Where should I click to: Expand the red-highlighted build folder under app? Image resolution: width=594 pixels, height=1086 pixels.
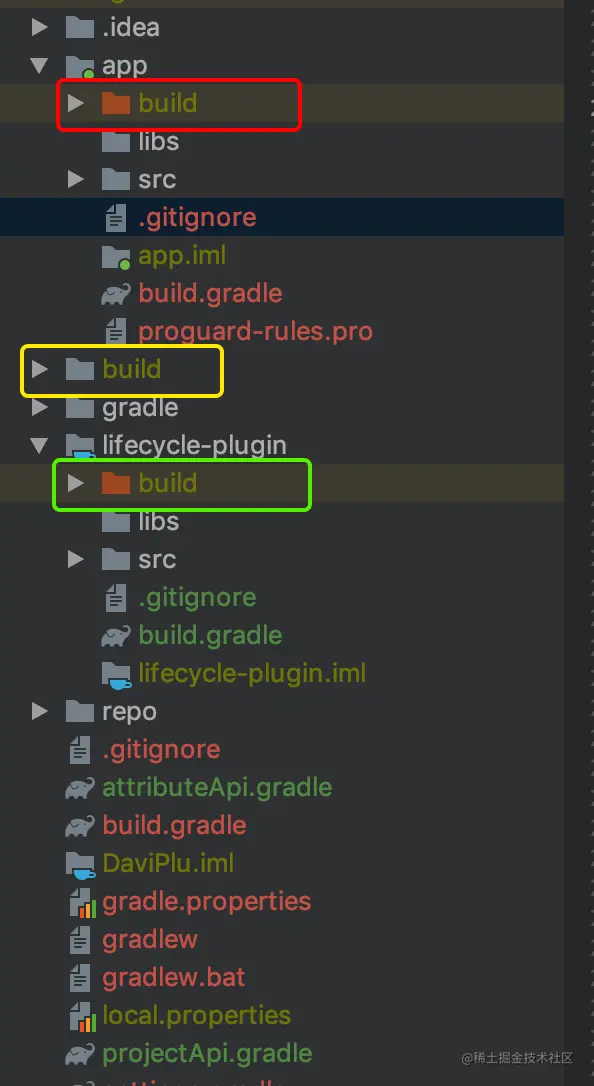pos(78,102)
